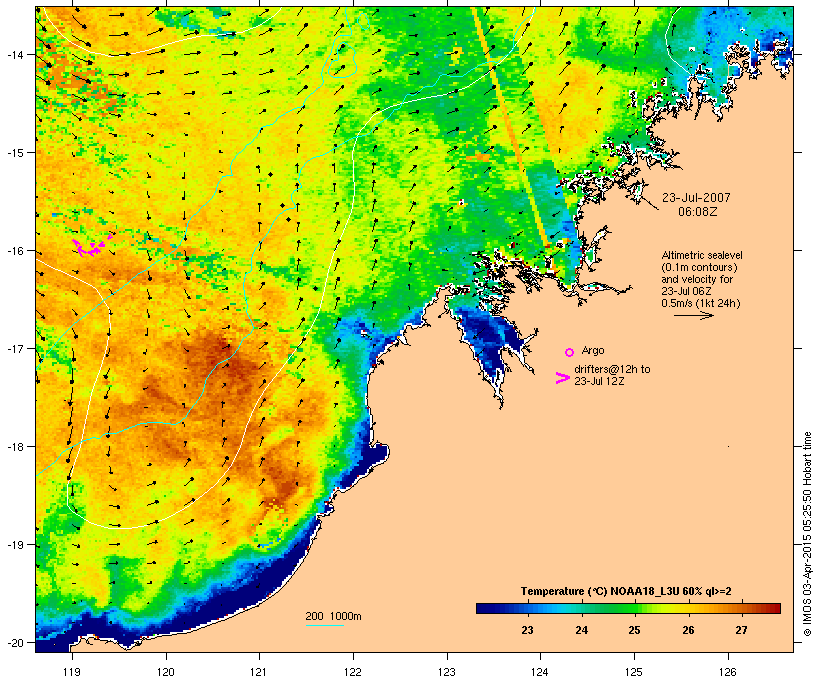Click the longitude axis label 125

[634, 672]
